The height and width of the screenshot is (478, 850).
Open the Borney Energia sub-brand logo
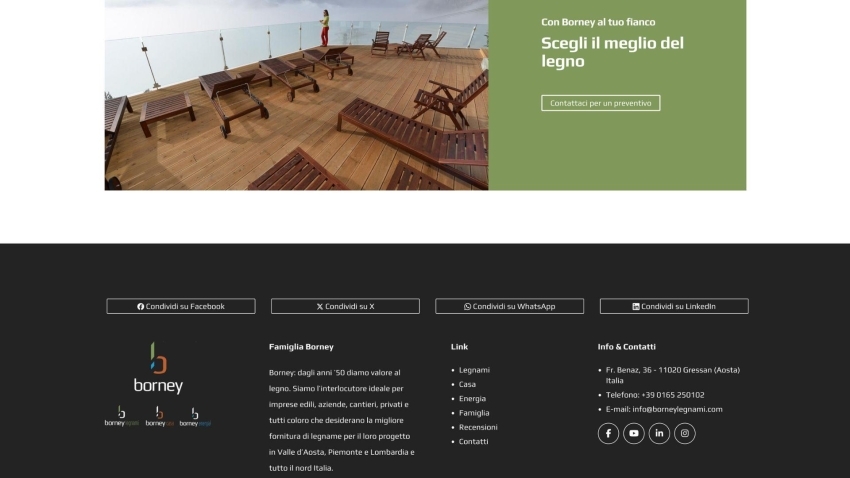[x=195, y=417]
